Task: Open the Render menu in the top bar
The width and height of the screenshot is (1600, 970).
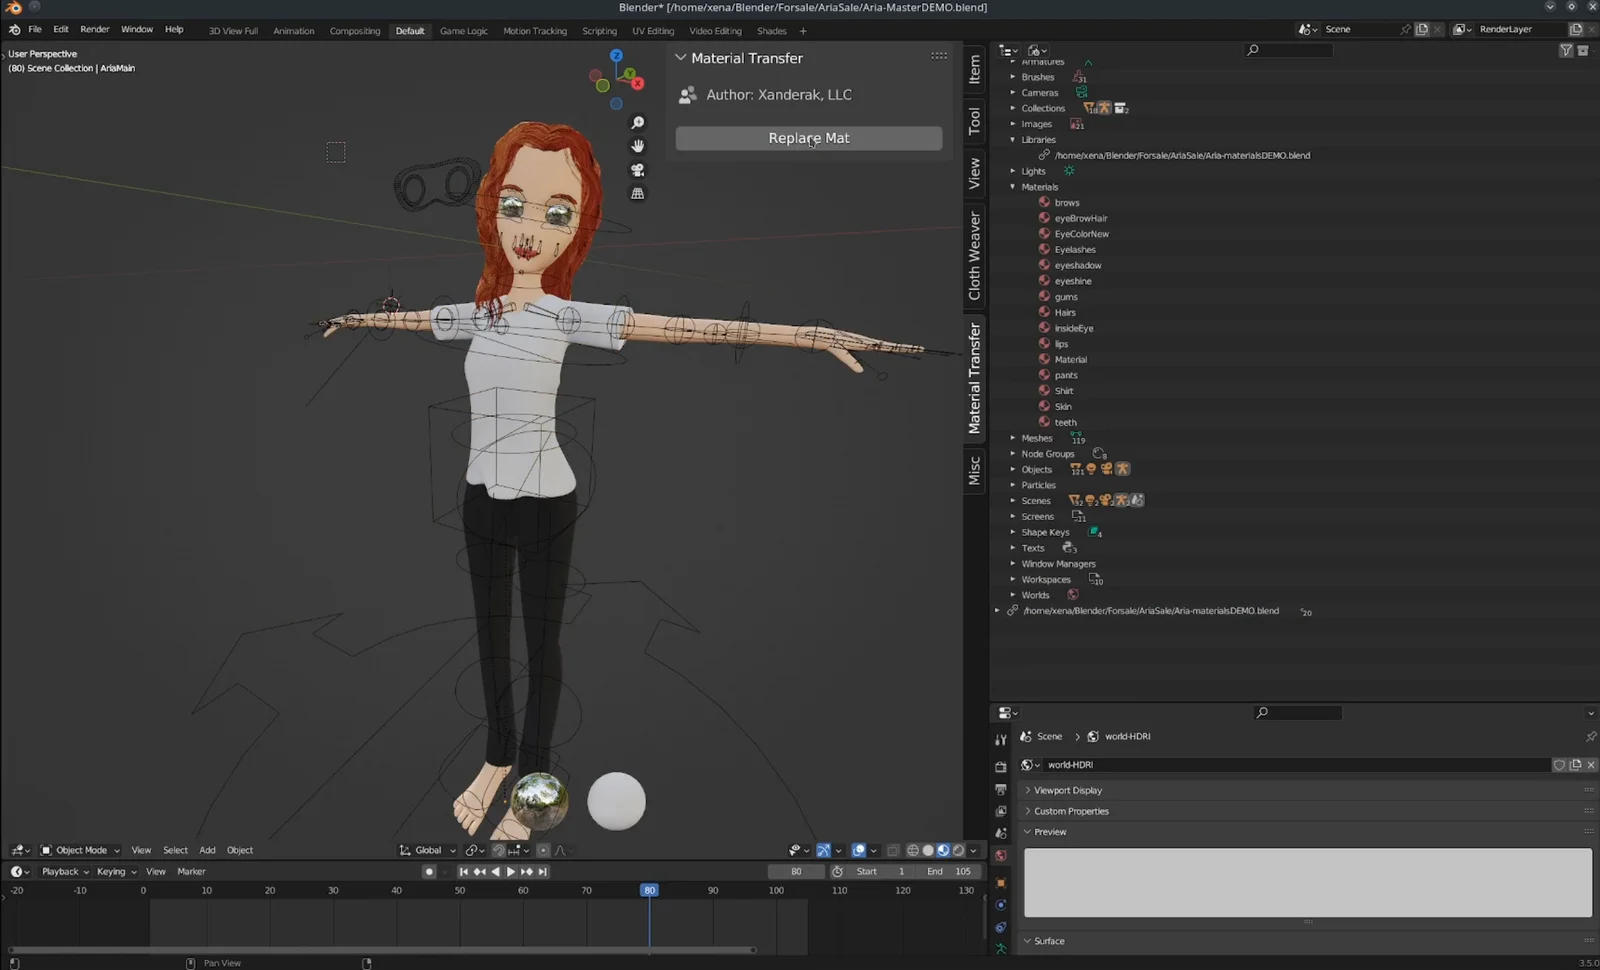Action: (95, 29)
